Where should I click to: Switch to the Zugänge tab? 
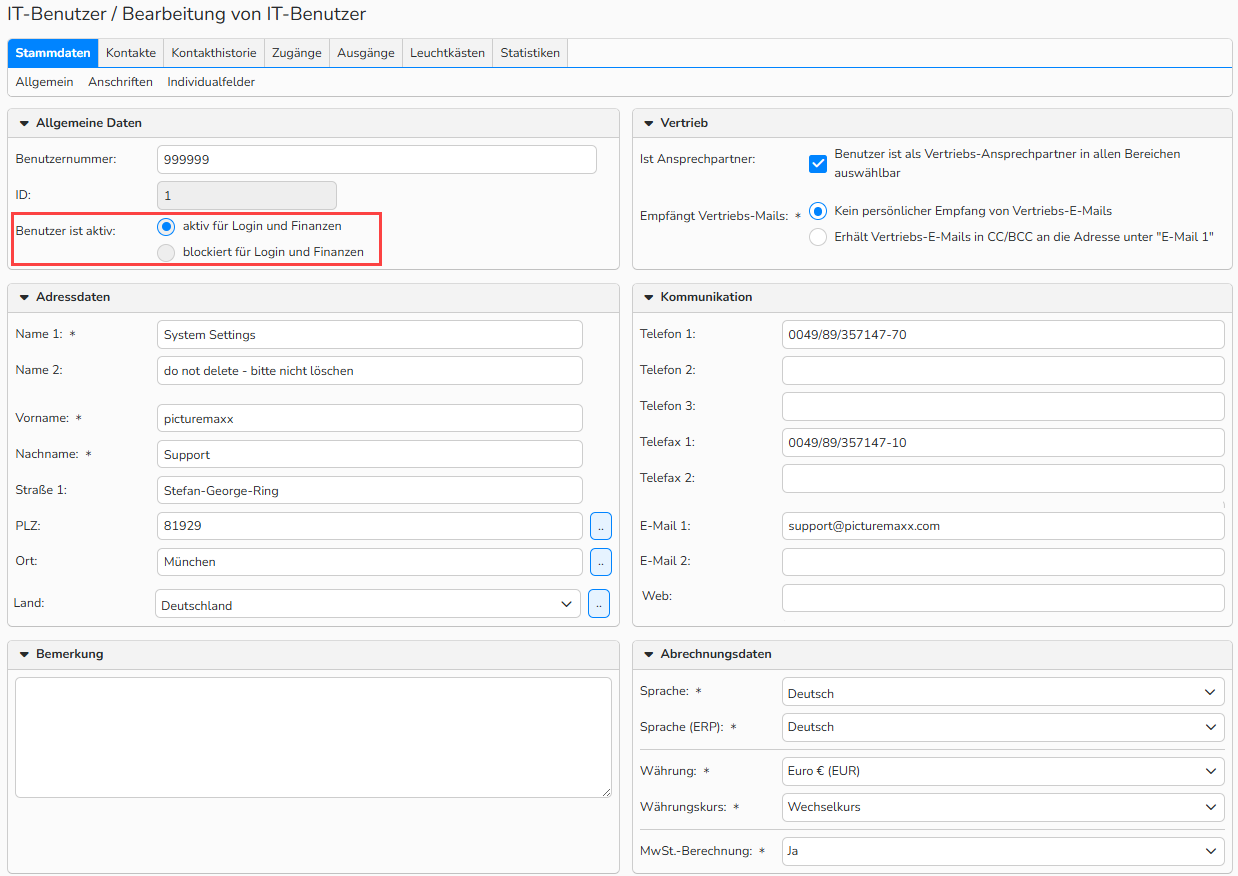coord(297,53)
